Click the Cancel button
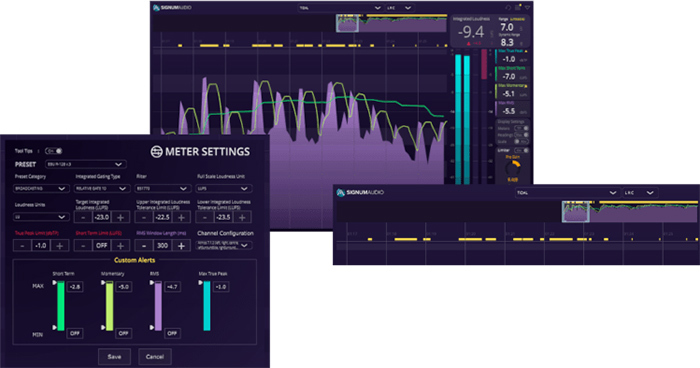Viewport: 700px width, 368px height. [x=154, y=357]
